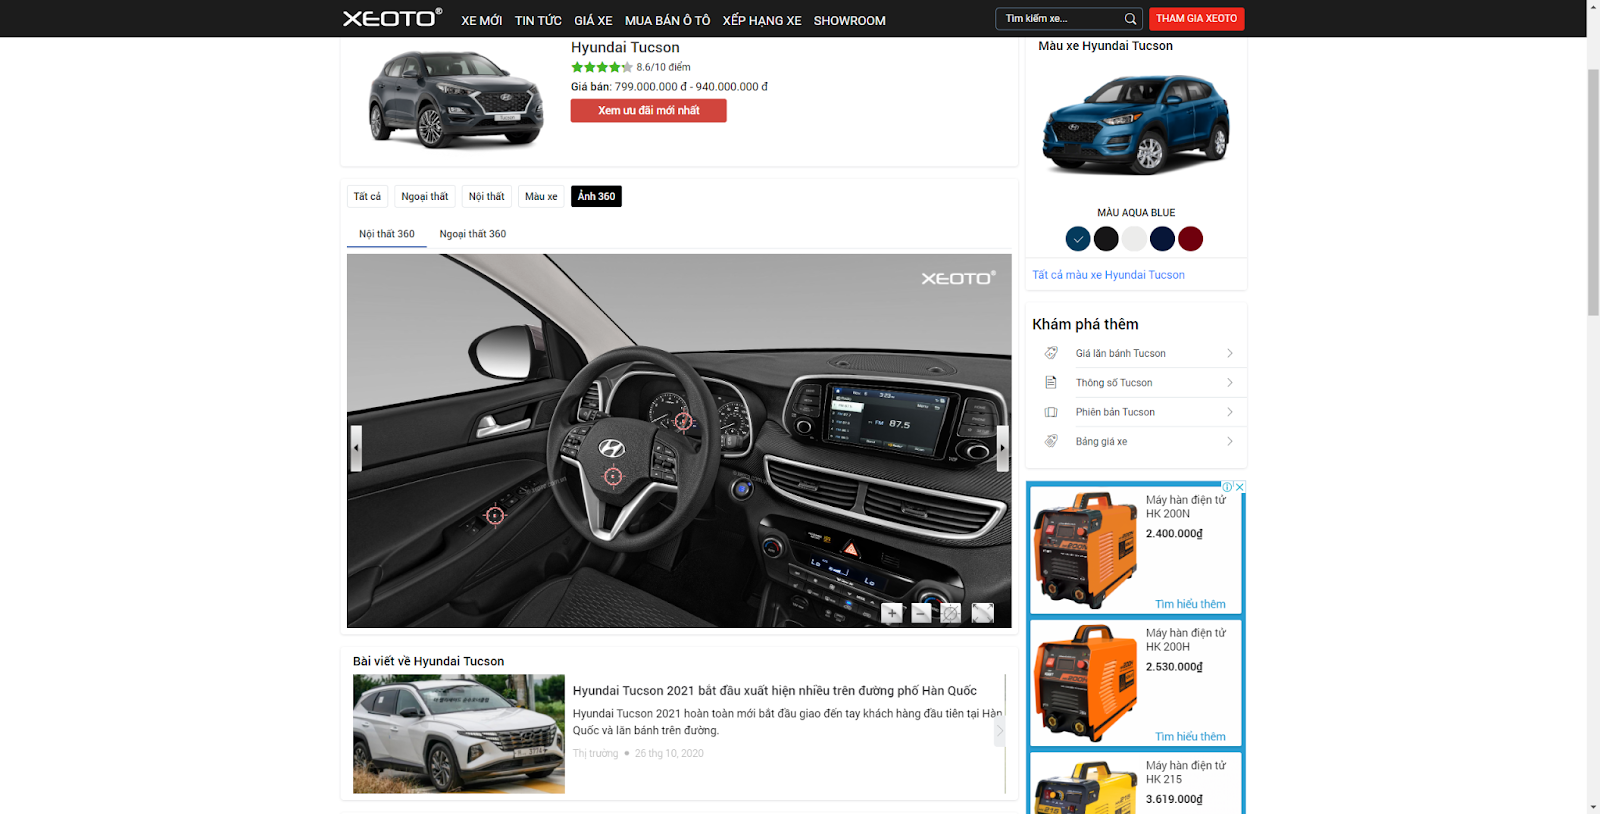Screen dimensions: 1600x814
Task: Open the Thông số Tucson link
Action: [x=1114, y=383]
